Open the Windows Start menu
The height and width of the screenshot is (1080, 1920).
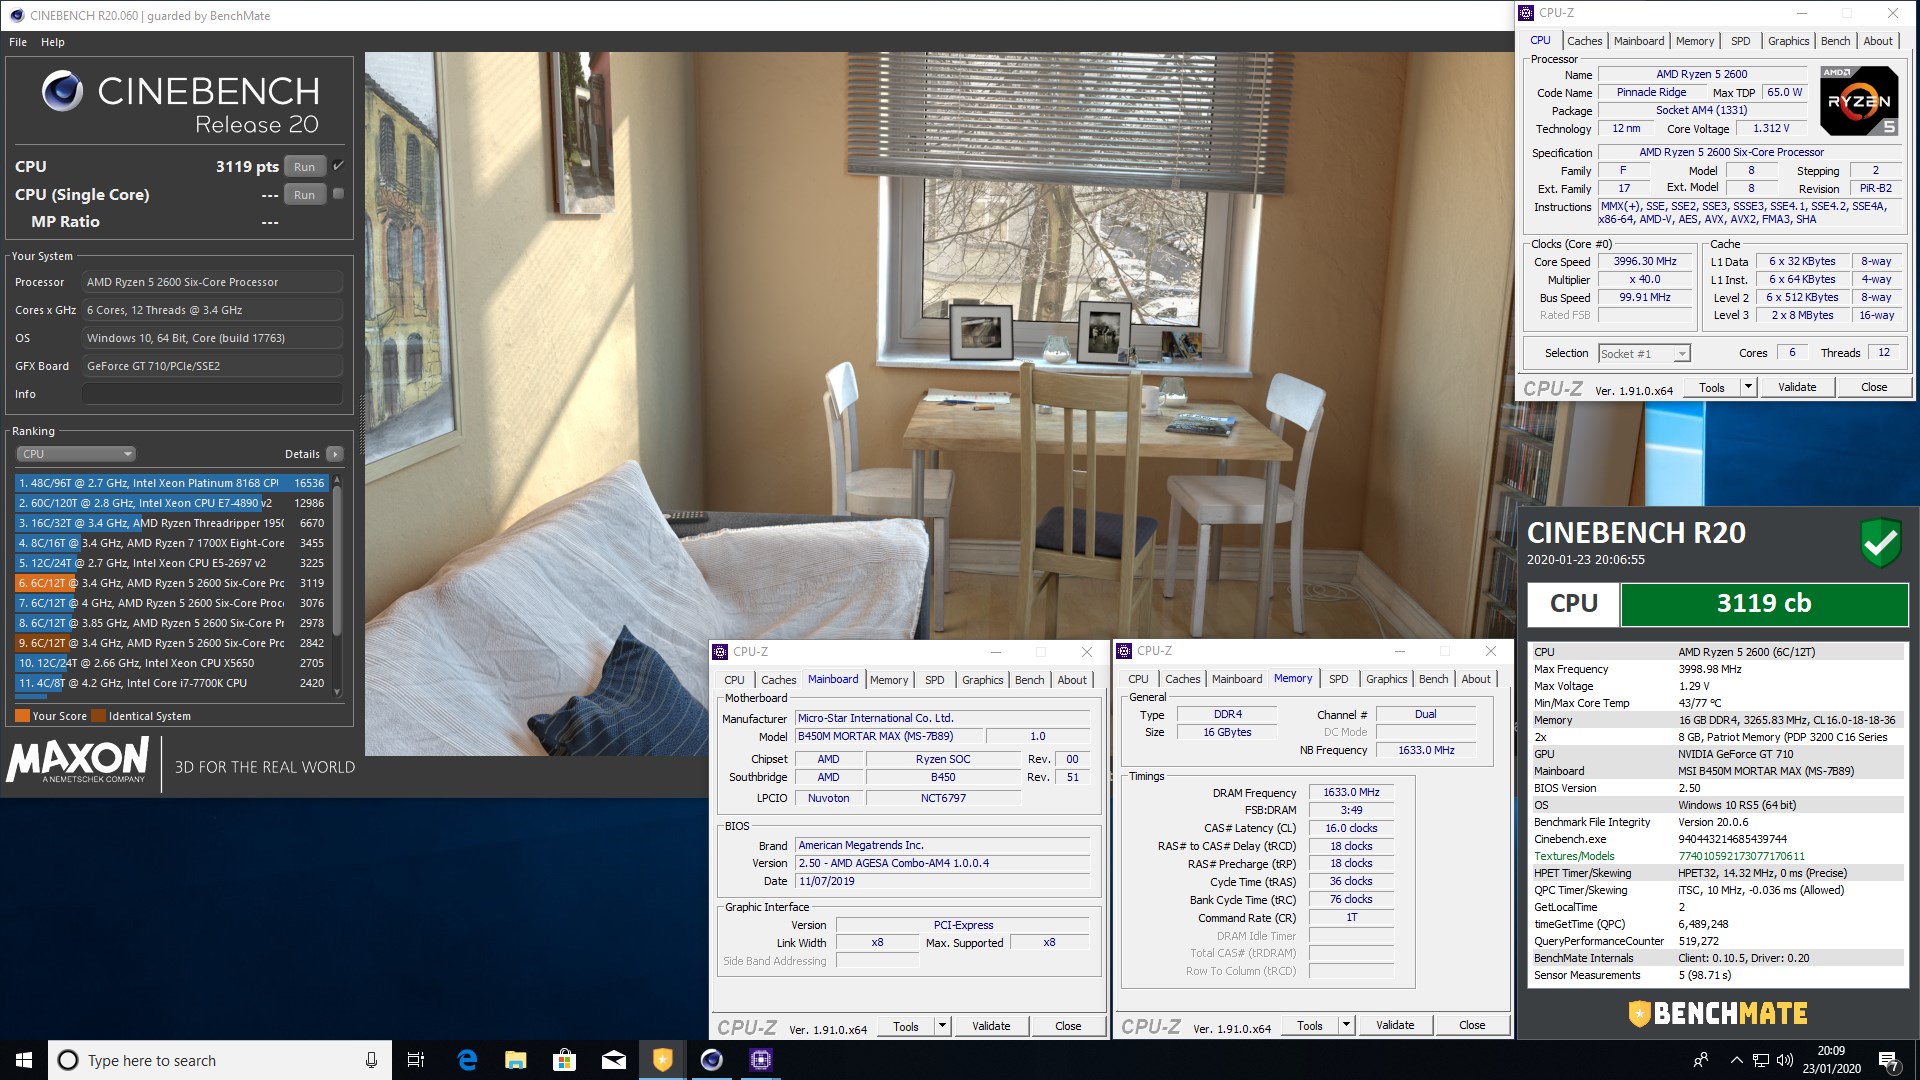click(24, 1060)
